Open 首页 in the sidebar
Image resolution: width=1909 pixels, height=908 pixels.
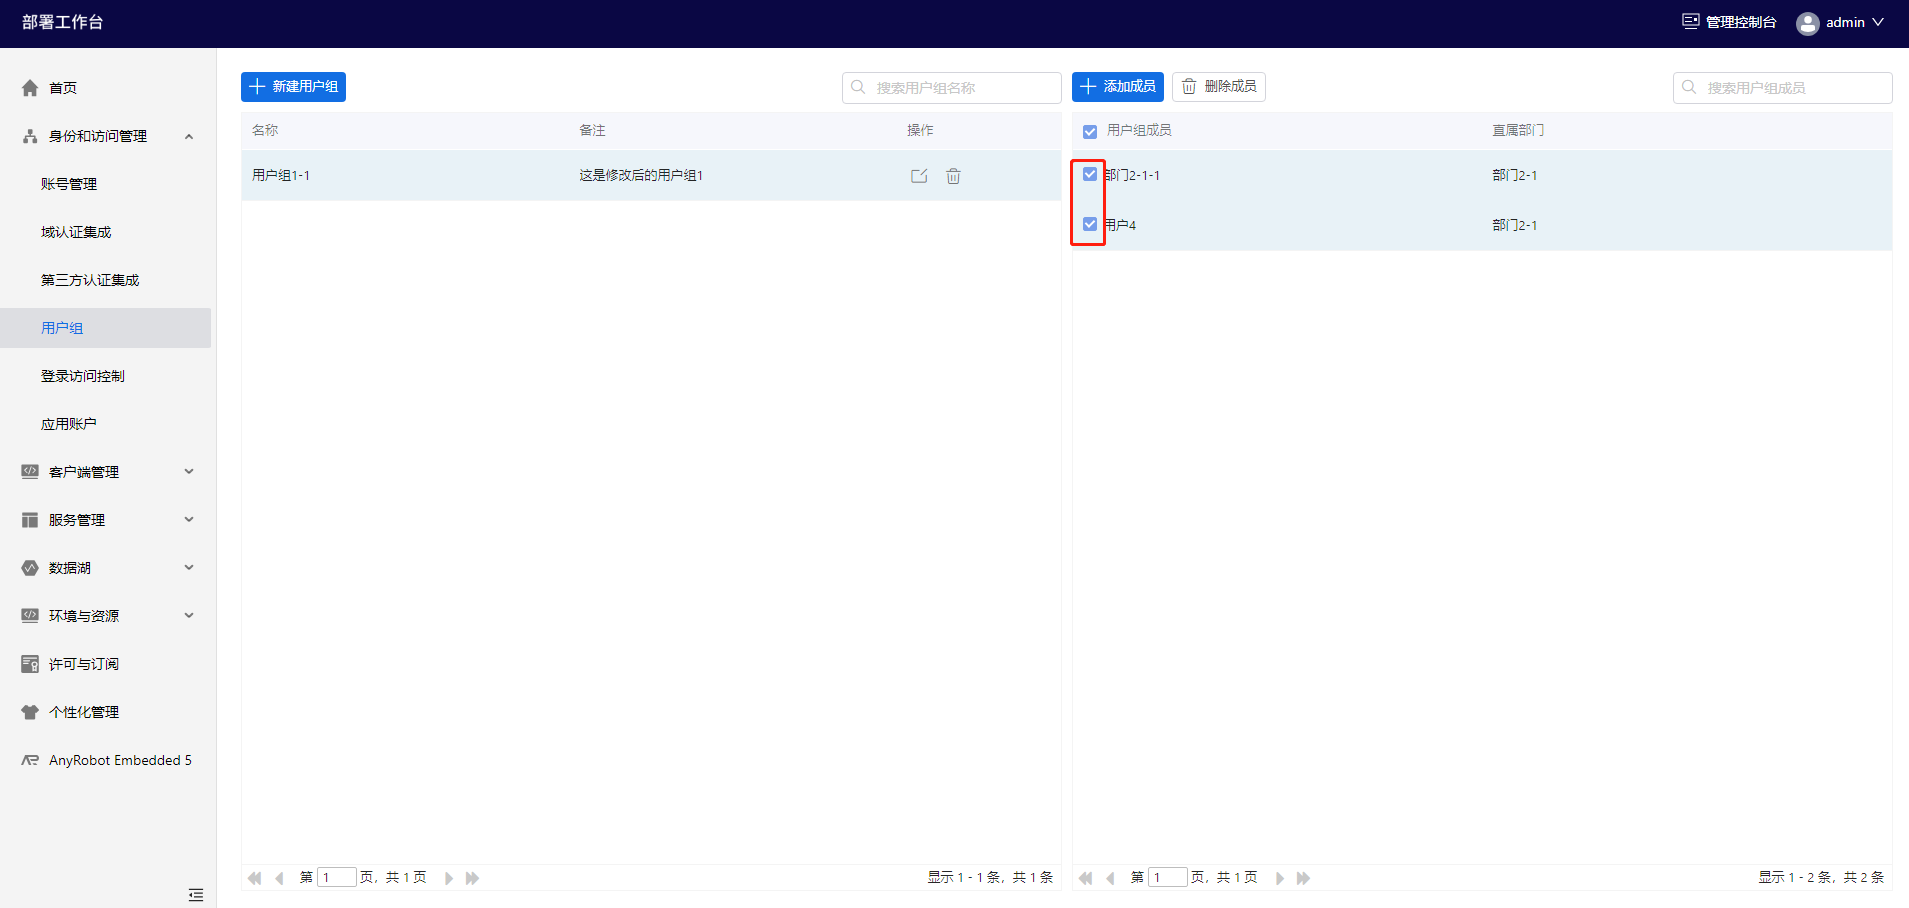[63, 88]
